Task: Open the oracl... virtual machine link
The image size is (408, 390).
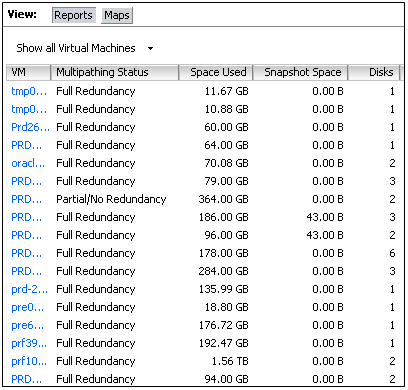Action: tap(28, 163)
